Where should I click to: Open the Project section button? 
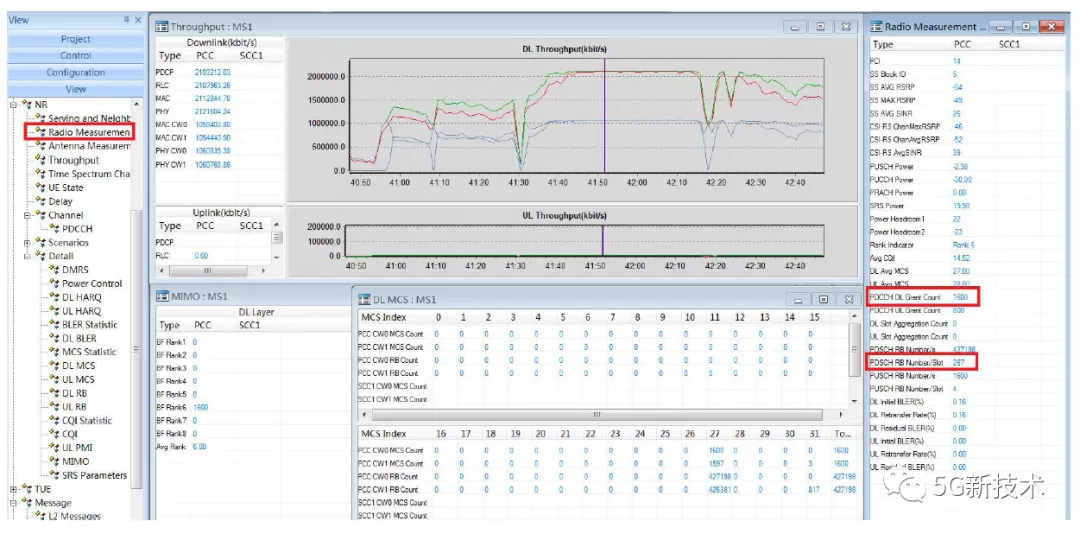[75, 39]
